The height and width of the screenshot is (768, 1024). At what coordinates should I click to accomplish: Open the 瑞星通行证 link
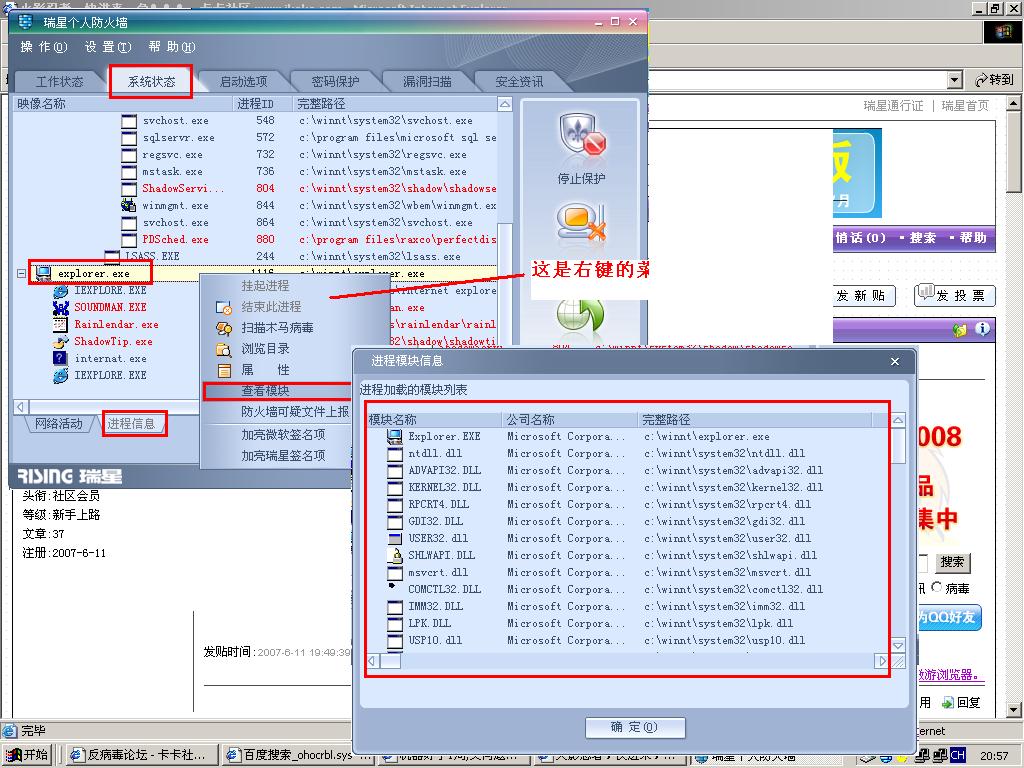[893, 106]
